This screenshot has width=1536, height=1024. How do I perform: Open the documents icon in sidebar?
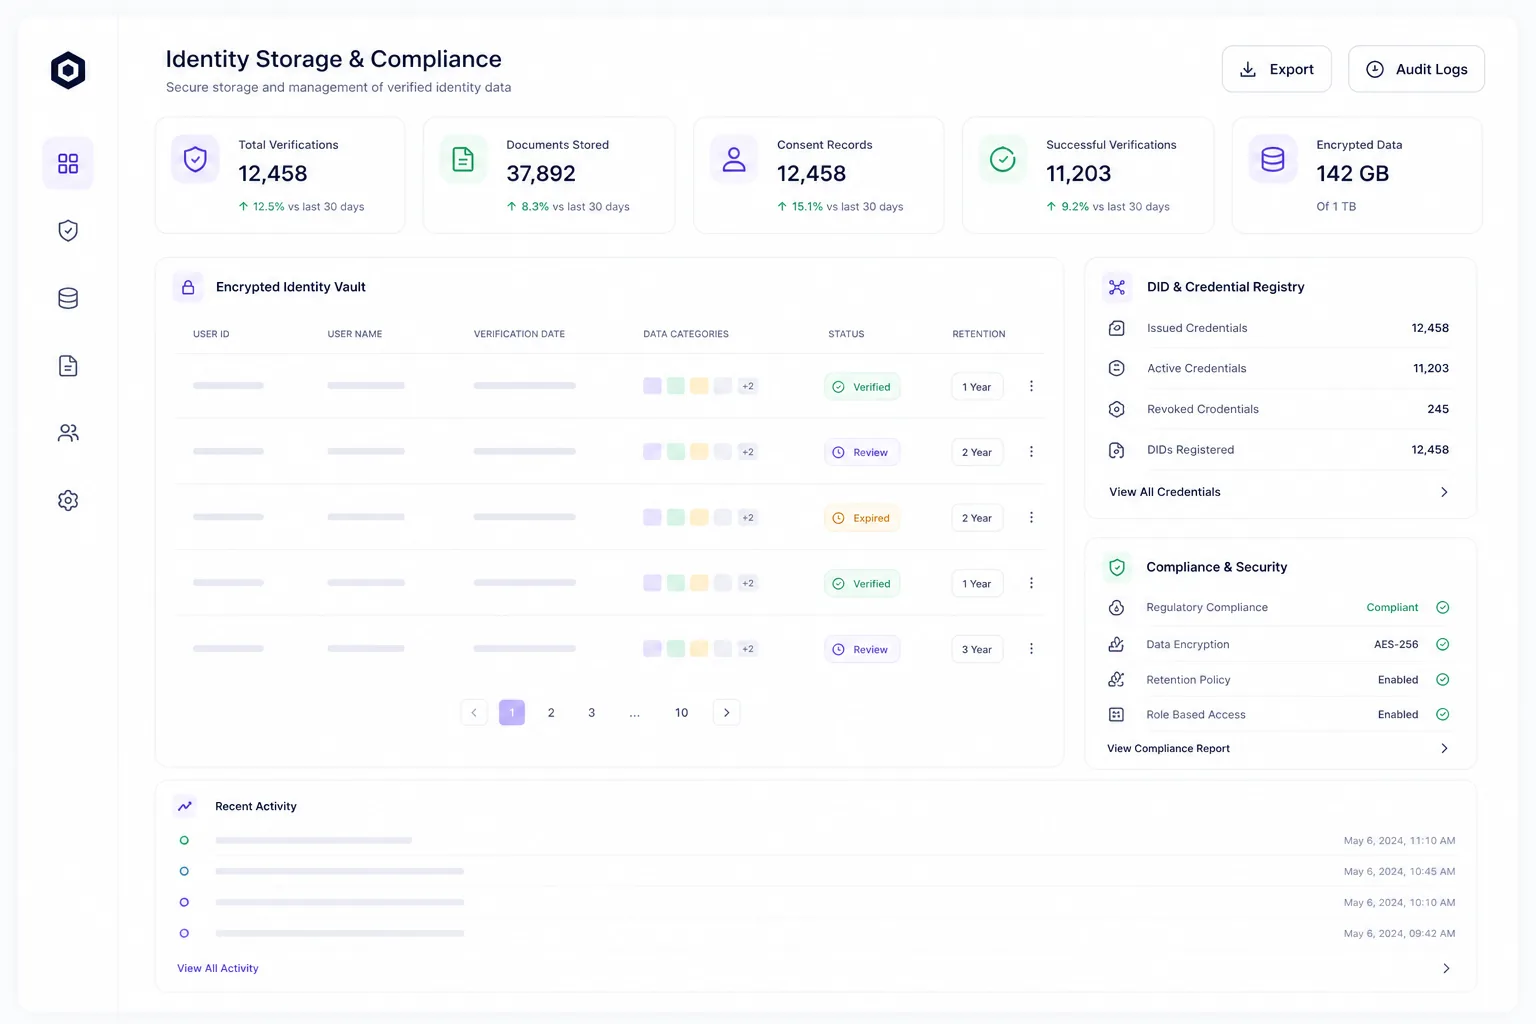(68, 366)
